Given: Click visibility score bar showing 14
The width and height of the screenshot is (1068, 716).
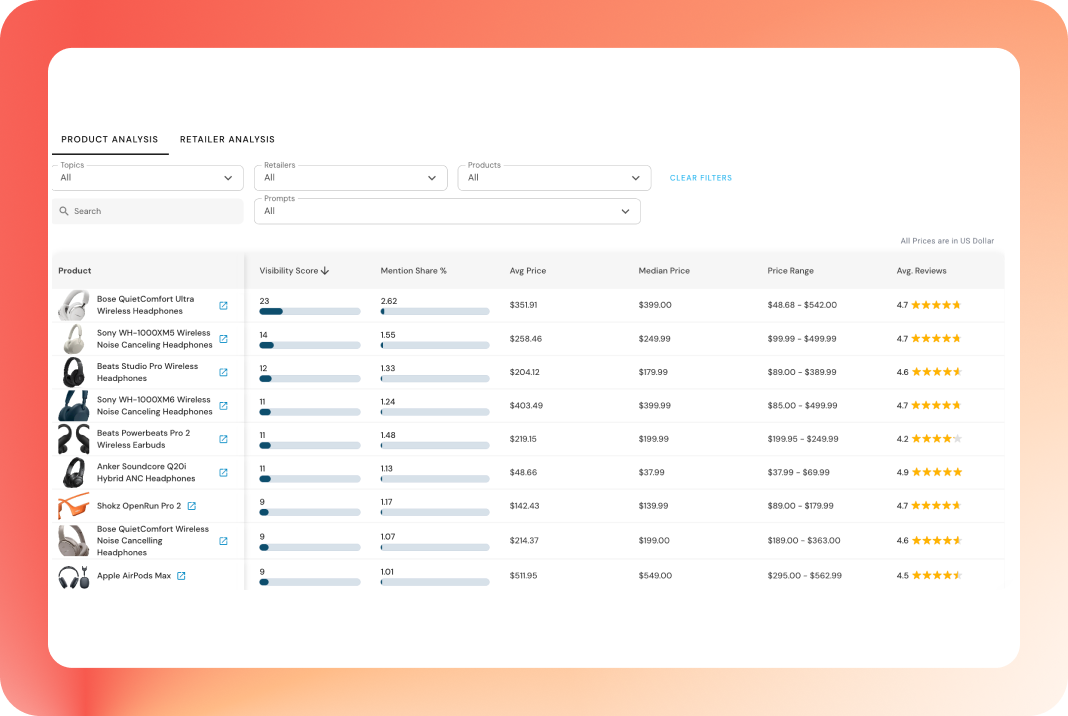Looking at the screenshot, I should [x=310, y=345].
